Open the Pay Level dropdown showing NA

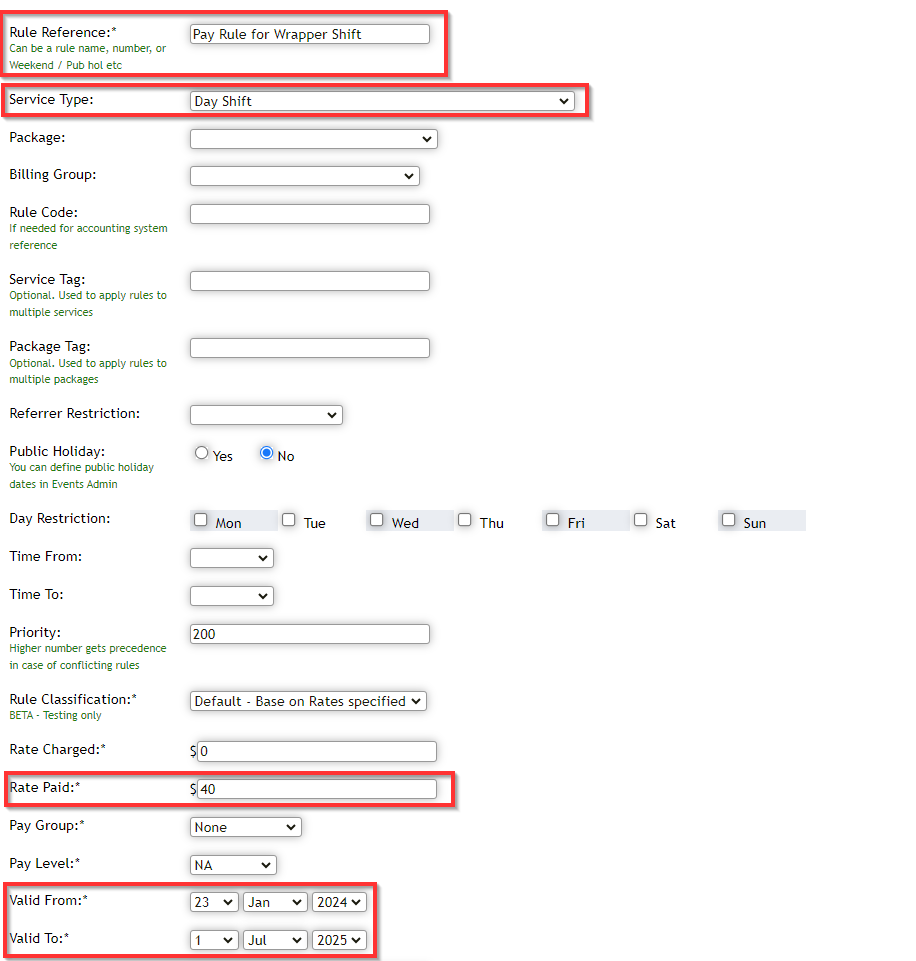[x=232, y=864]
